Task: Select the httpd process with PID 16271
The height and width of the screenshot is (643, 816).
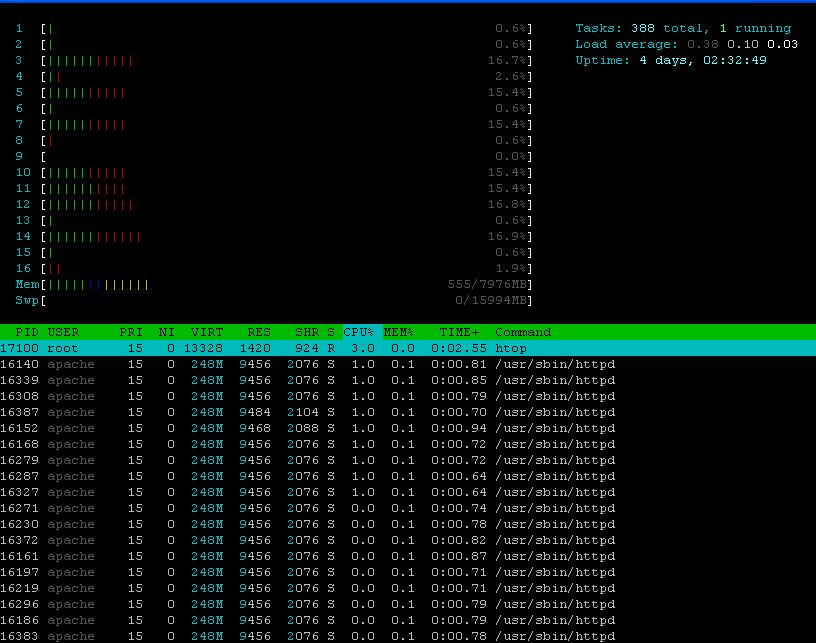Action: (300, 508)
